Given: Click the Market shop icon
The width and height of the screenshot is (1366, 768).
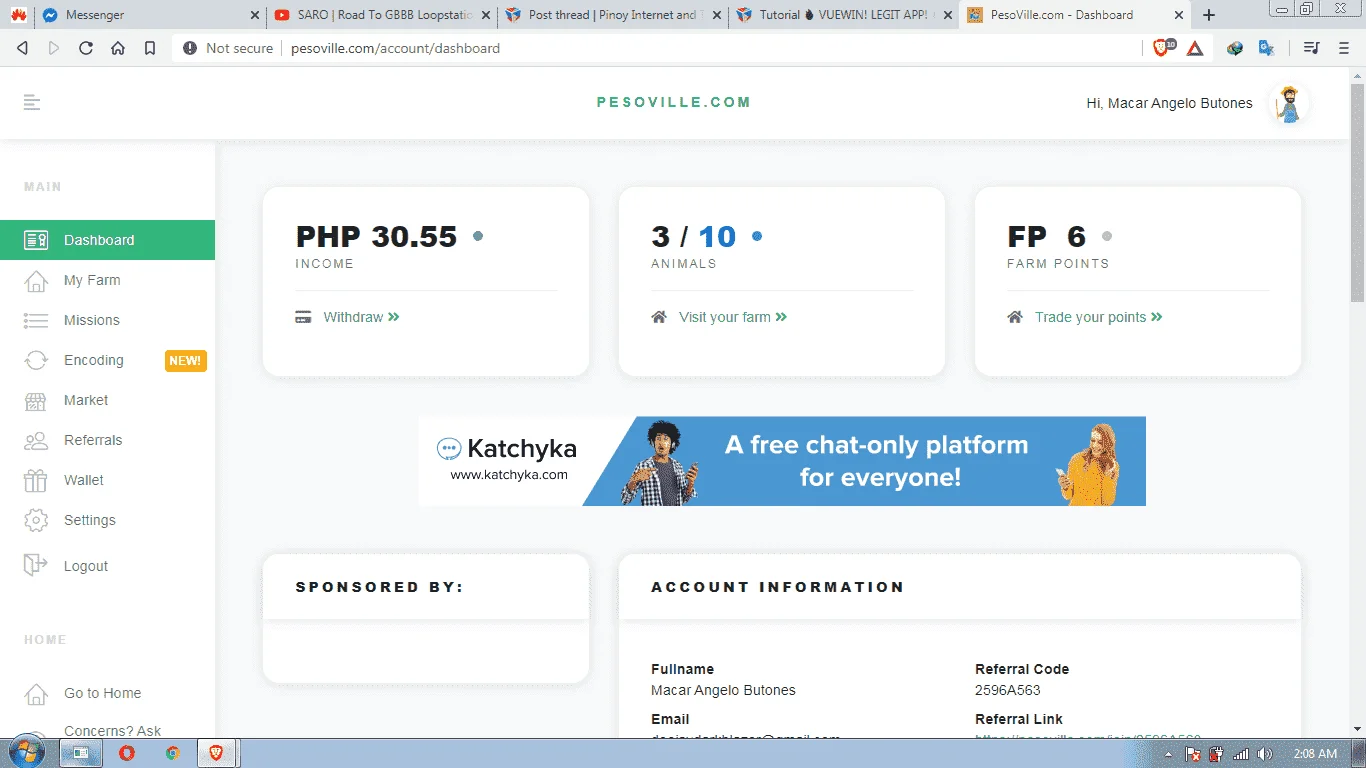Looking at the screenshot, I should click(x=36, y=401).
